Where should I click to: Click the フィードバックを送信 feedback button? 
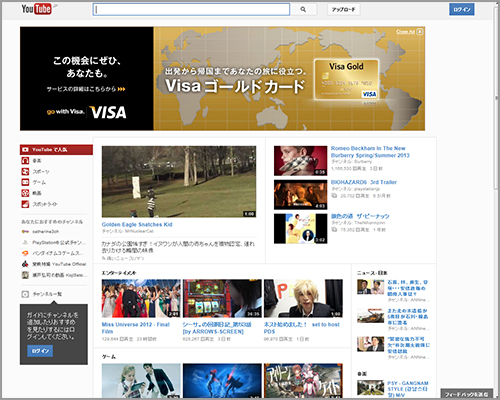466,394
